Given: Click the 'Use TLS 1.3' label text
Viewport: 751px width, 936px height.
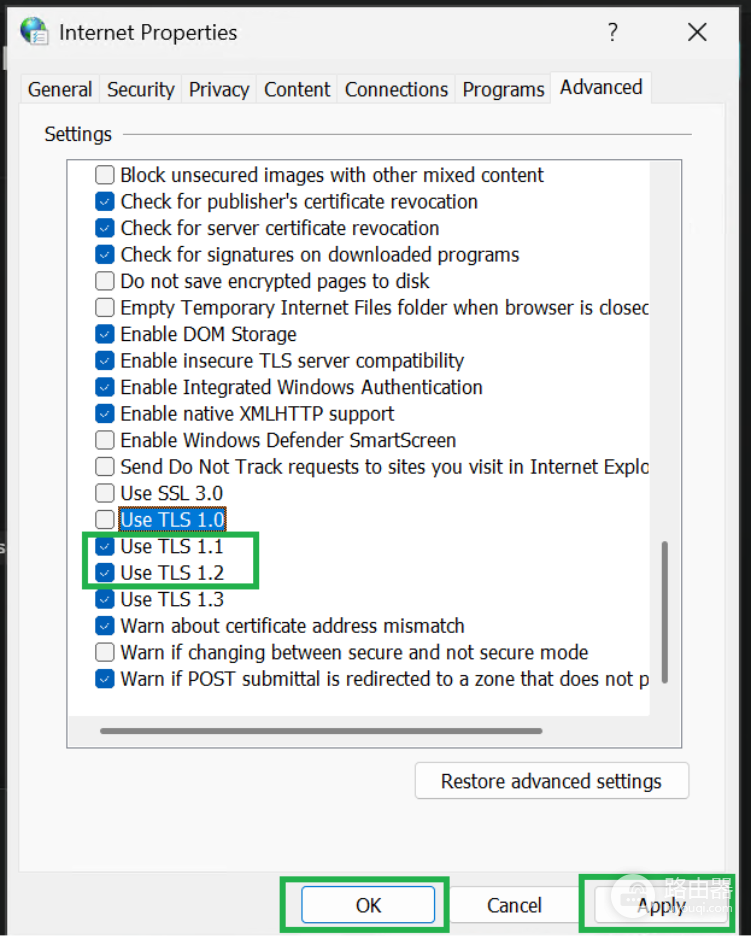Looking at the screenshot, I should (172, 599).
